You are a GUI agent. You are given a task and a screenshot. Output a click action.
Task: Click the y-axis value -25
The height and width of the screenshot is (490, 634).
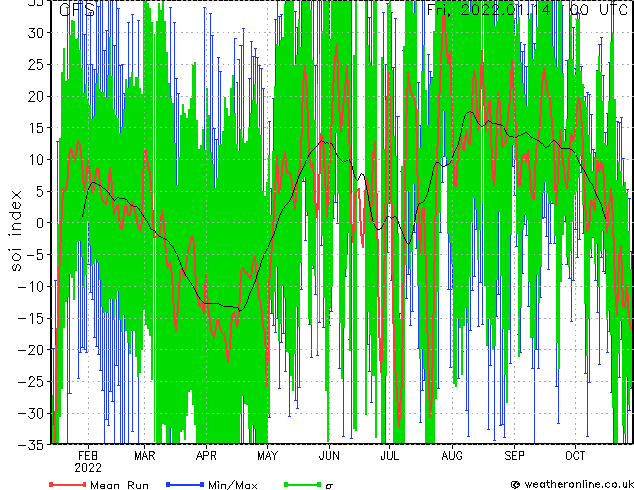pos(32,382)
